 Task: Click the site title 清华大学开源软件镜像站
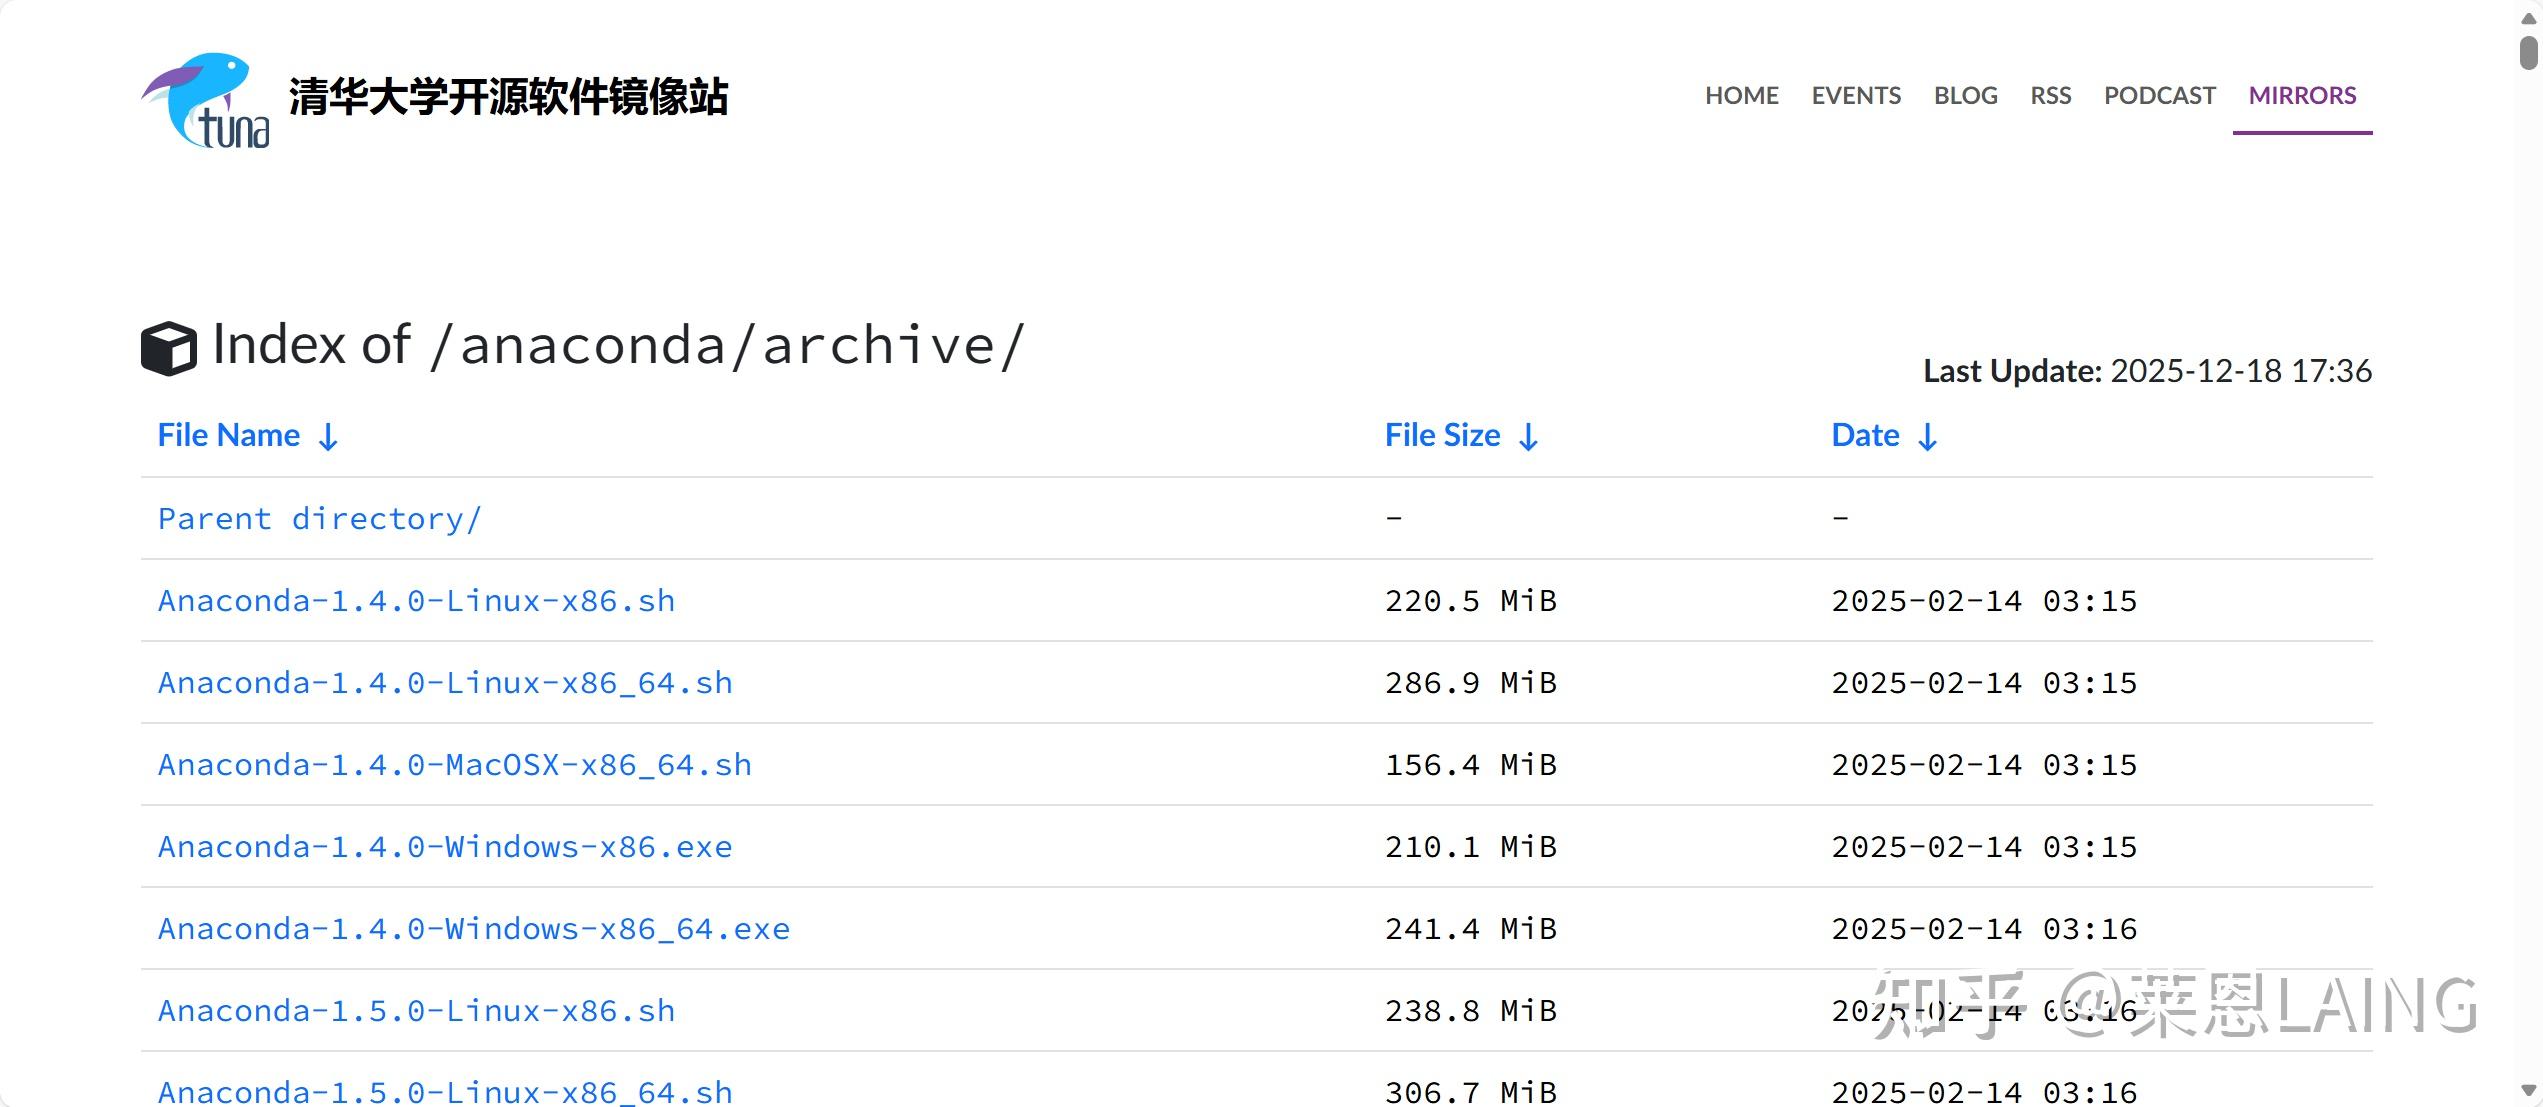[x=508, y=97]
